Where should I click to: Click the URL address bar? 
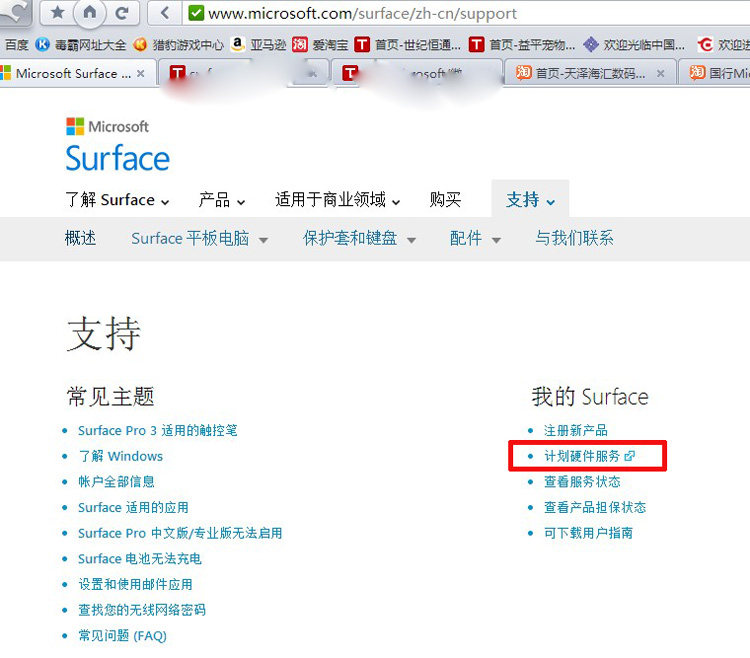[464, 13]
